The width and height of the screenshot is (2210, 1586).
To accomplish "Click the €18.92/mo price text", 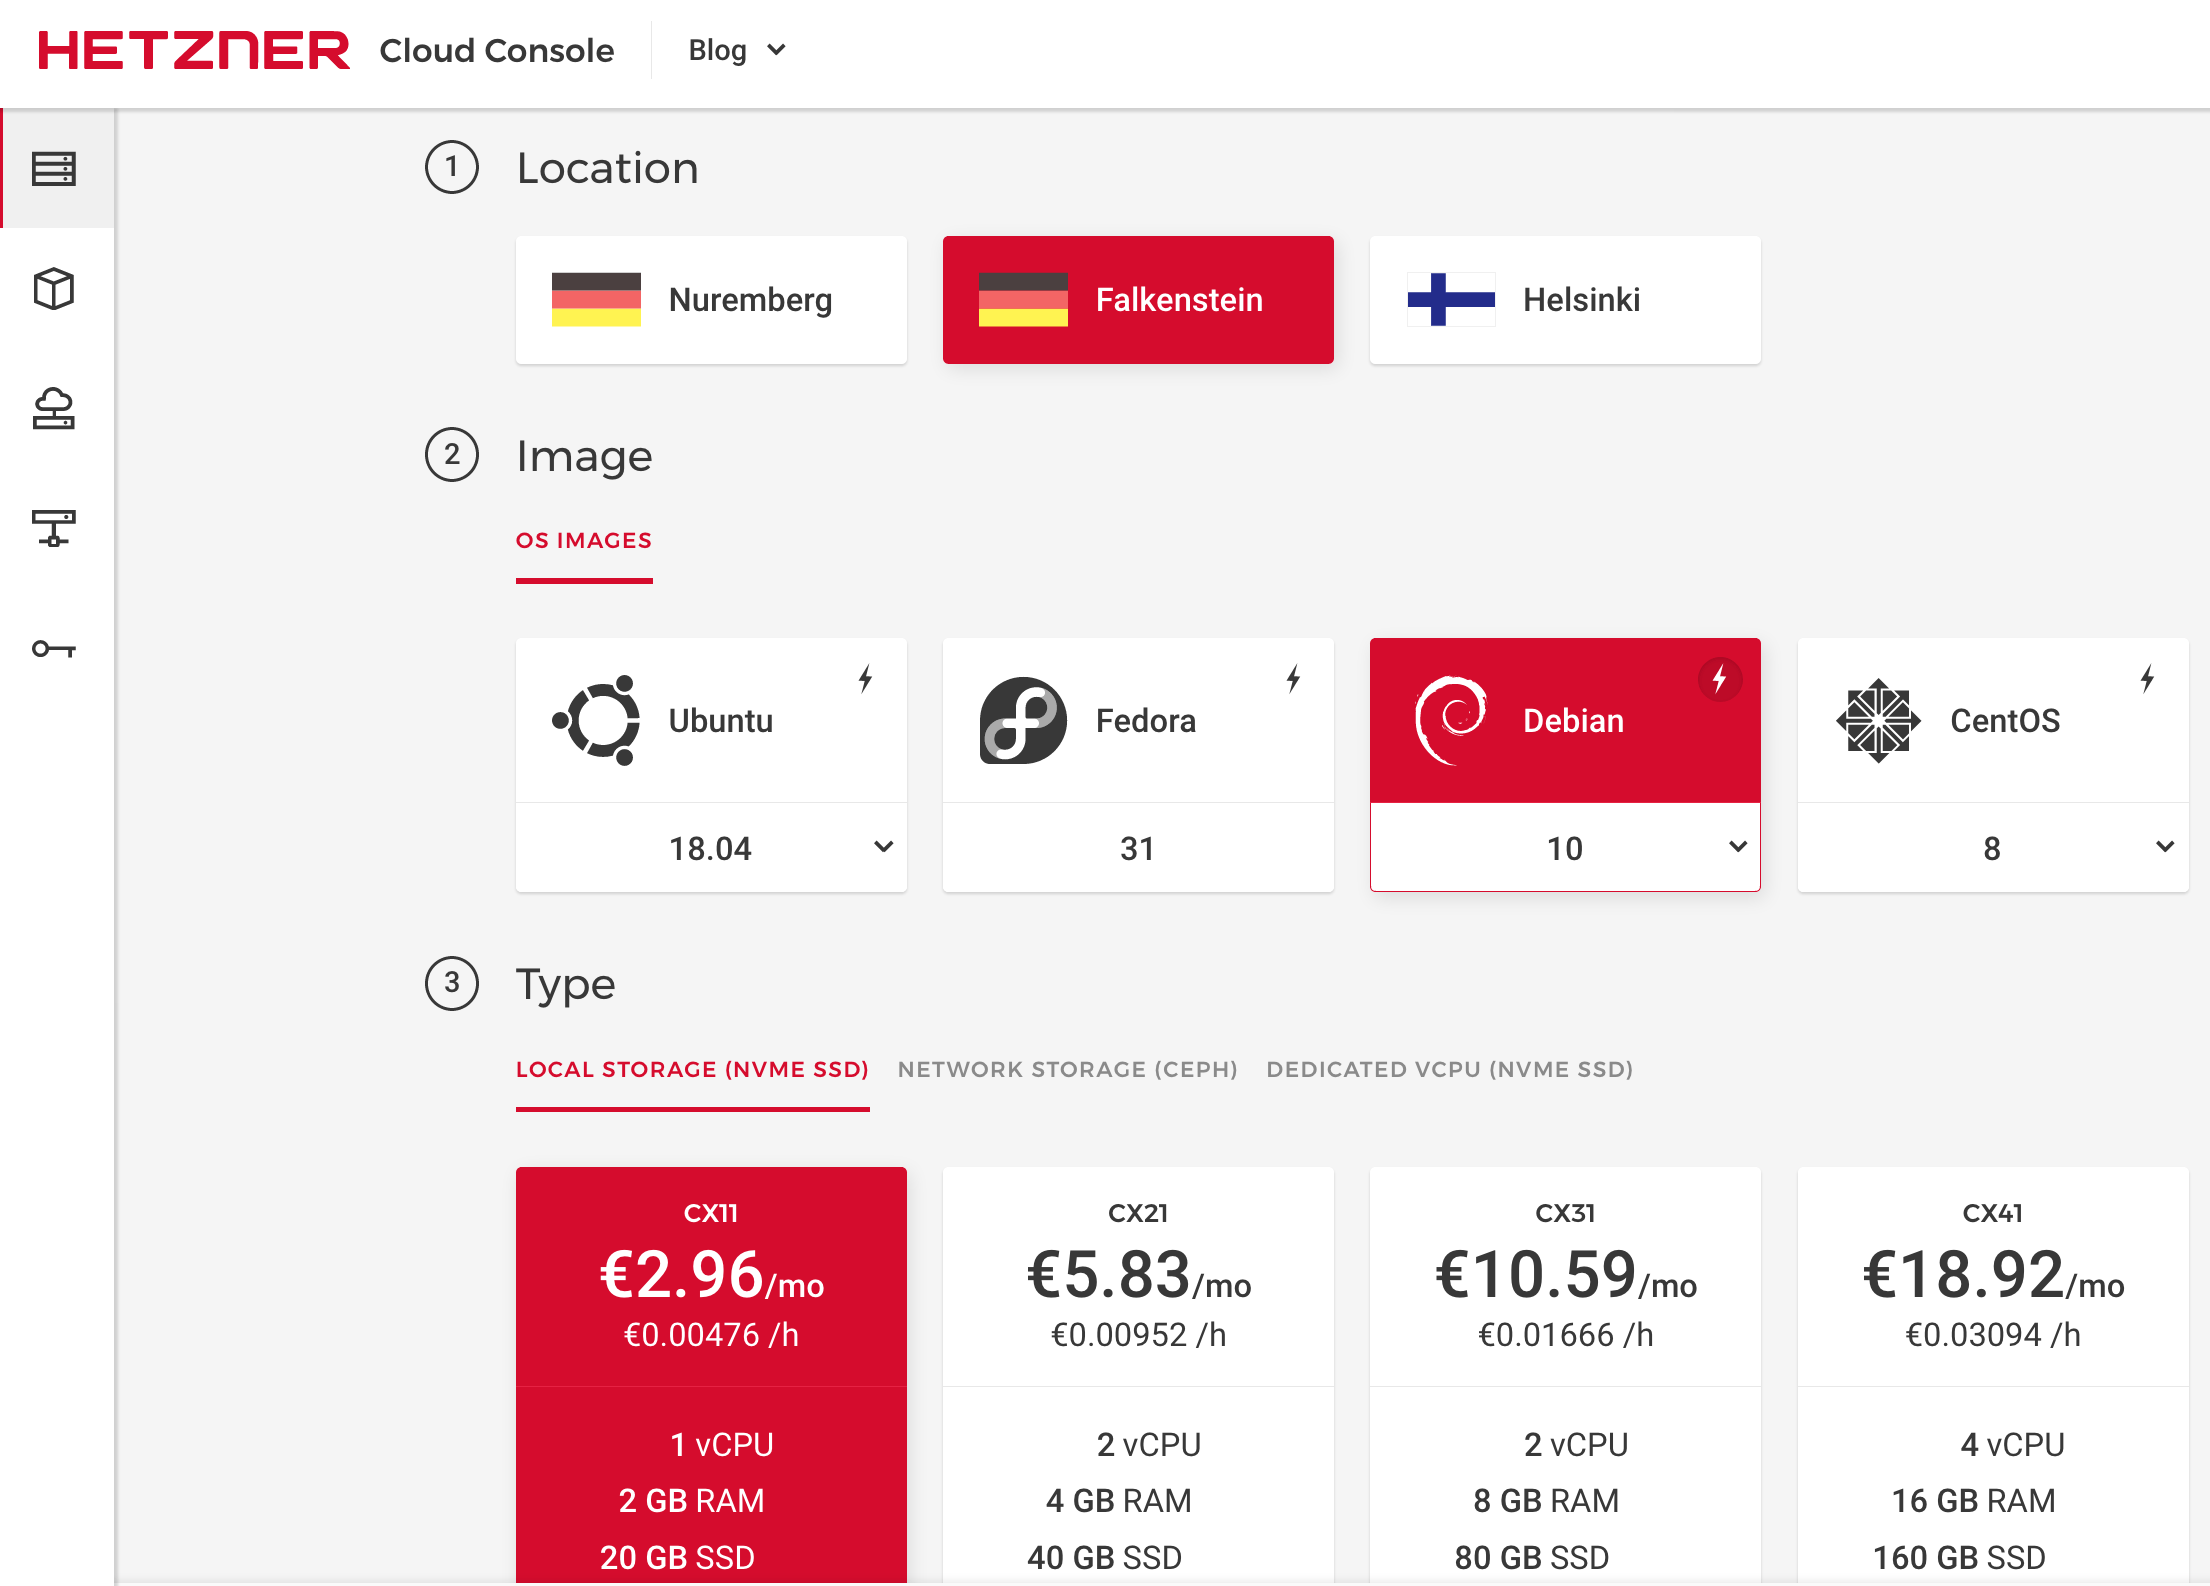I will point(1993,1276).
